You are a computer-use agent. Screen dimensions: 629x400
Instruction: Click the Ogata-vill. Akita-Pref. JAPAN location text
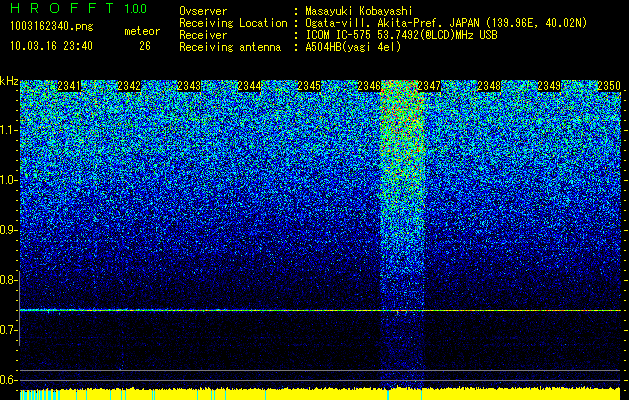click(x=446, y=23)
